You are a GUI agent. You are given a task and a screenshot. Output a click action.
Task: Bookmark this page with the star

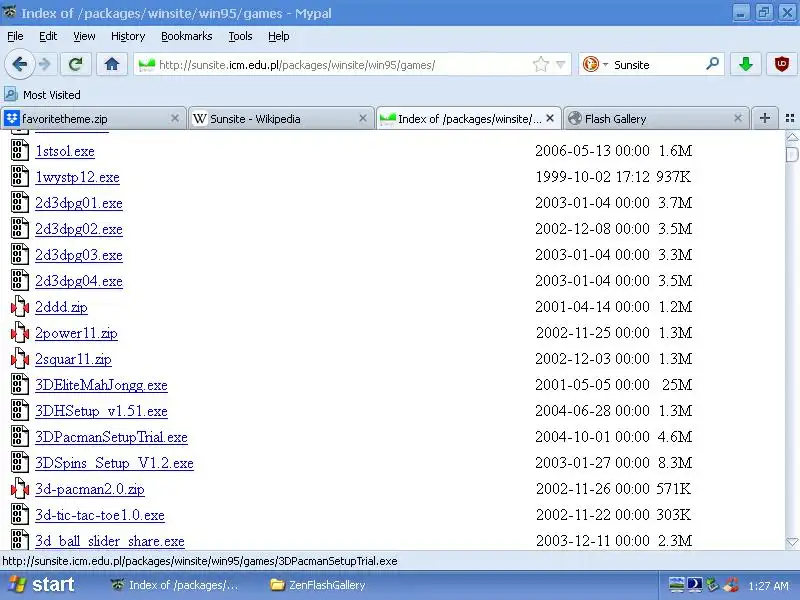(x=540, y=65)
